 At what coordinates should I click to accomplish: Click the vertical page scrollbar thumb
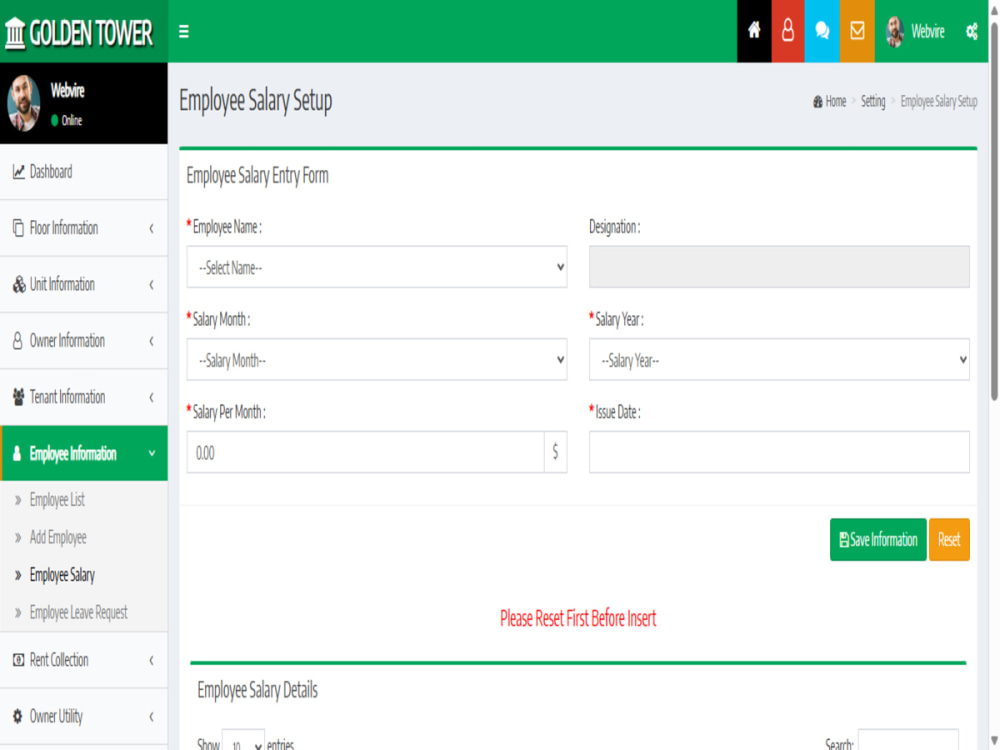[x=994, y=210]
